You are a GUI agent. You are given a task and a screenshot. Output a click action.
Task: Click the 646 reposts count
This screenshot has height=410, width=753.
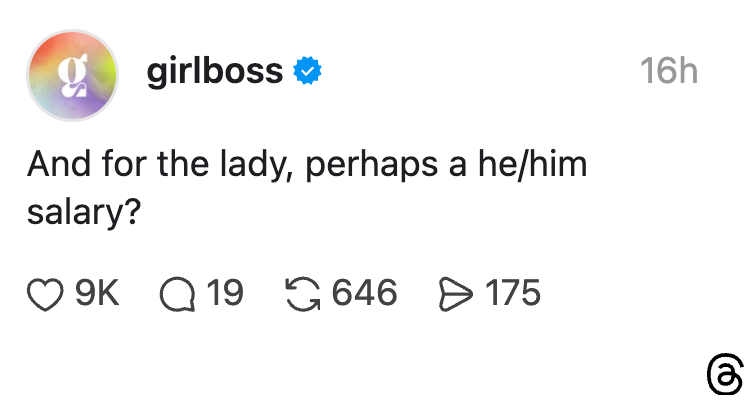tap(364, 293)
